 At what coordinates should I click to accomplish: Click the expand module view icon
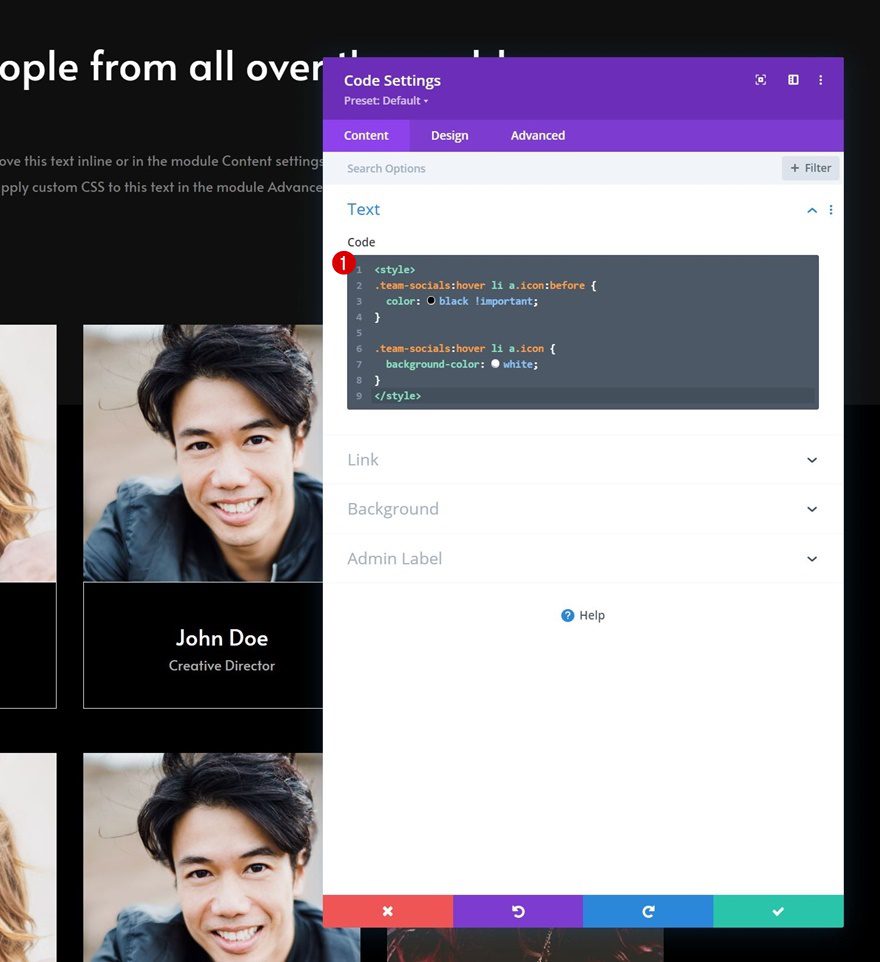coord(760,80)
